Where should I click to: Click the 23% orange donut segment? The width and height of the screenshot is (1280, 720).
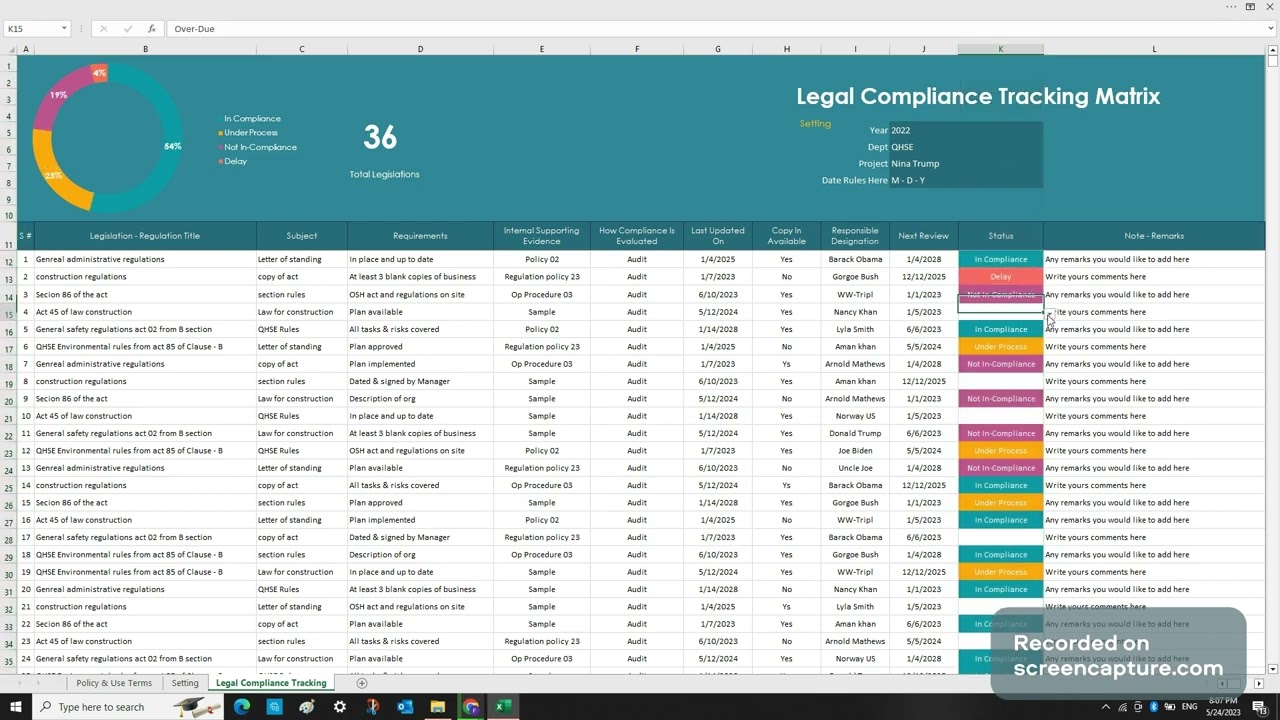point(56,175)
